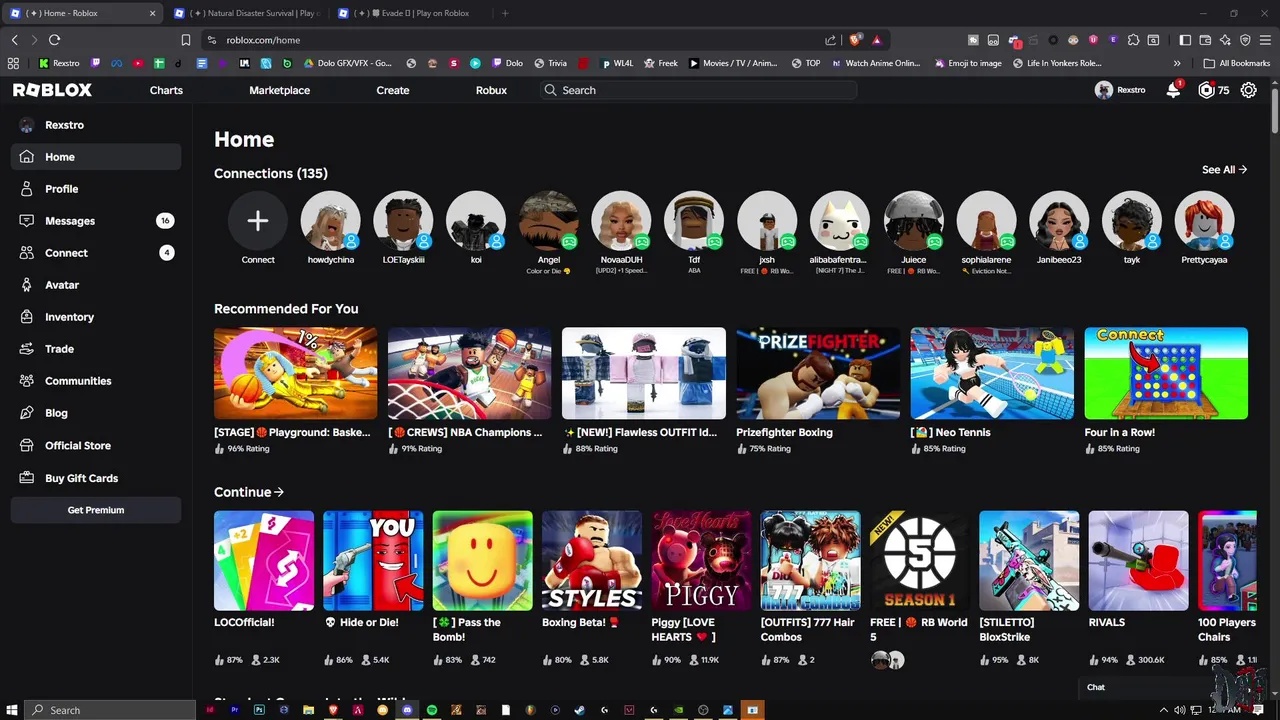This screenshot has height=720, width=1280.
Task: Open the Pass the Bomb thumbnail
Action: (483, 561)
